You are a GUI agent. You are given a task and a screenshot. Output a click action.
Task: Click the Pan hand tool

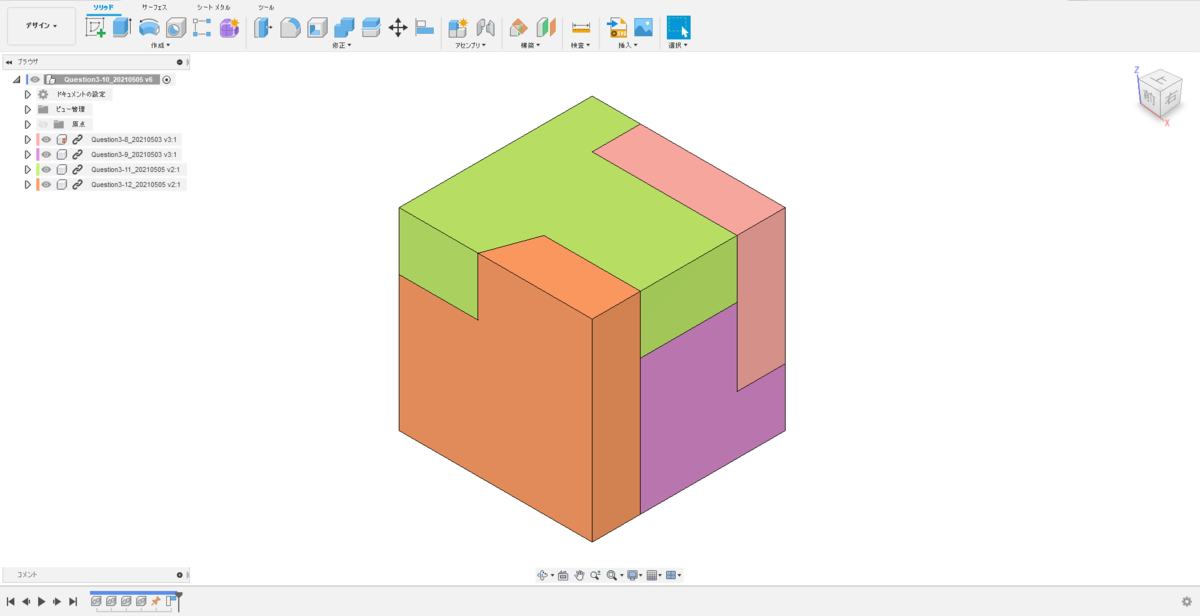coord(579,575)
